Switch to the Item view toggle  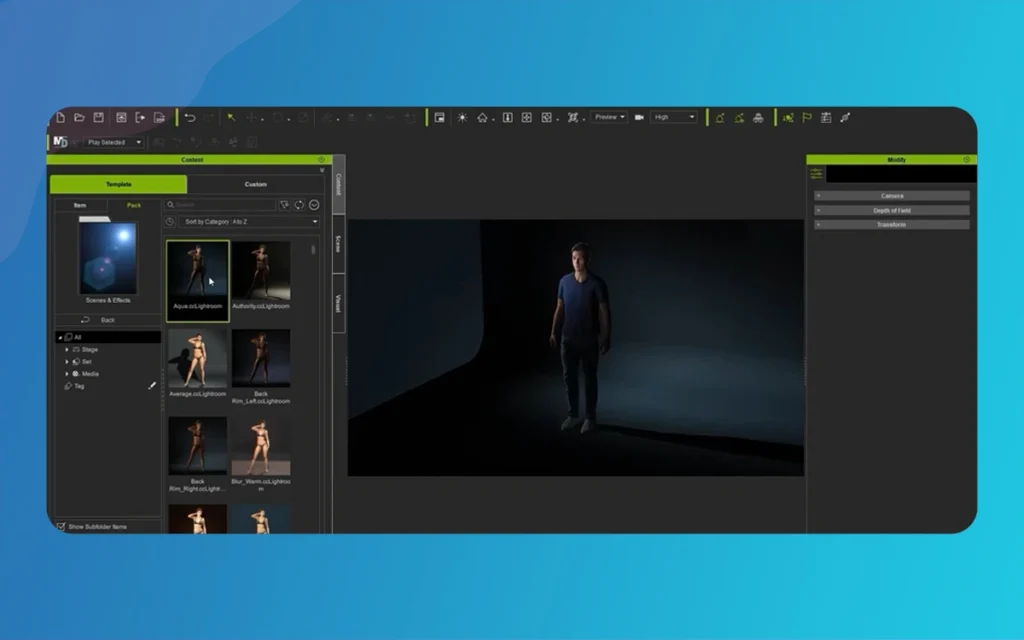click(80, 205)
